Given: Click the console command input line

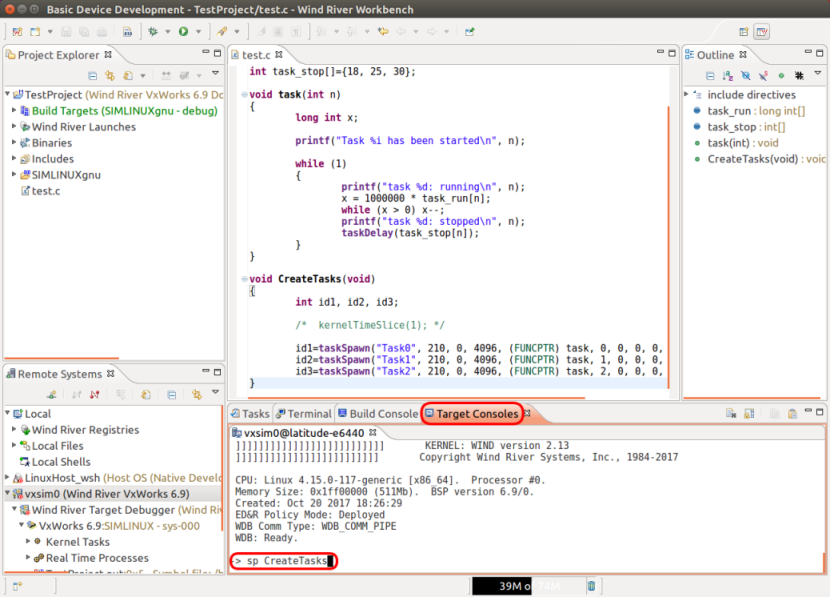Looking at the screenshot, I should point(284,560).
